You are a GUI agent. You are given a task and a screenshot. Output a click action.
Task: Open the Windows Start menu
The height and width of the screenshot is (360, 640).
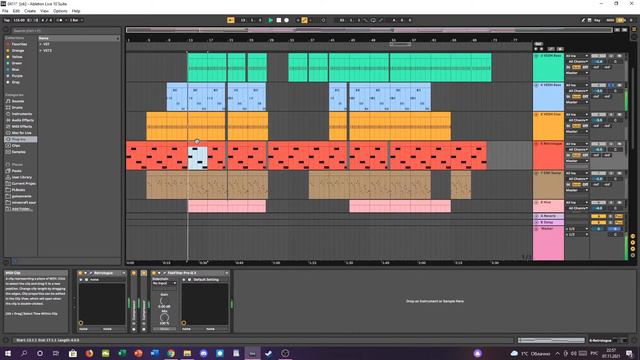point(7,353)
